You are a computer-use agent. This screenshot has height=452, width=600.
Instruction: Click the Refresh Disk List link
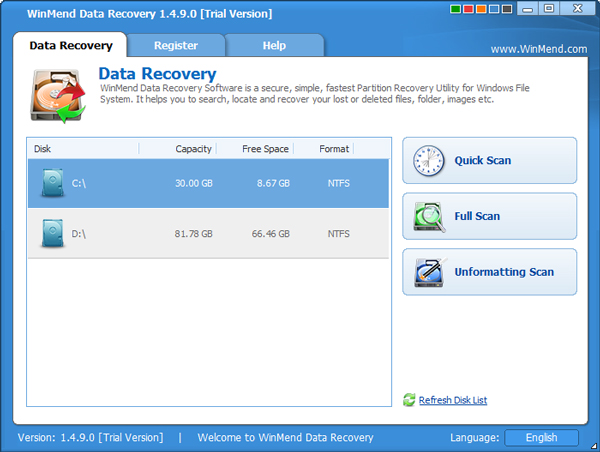point(453,400)
